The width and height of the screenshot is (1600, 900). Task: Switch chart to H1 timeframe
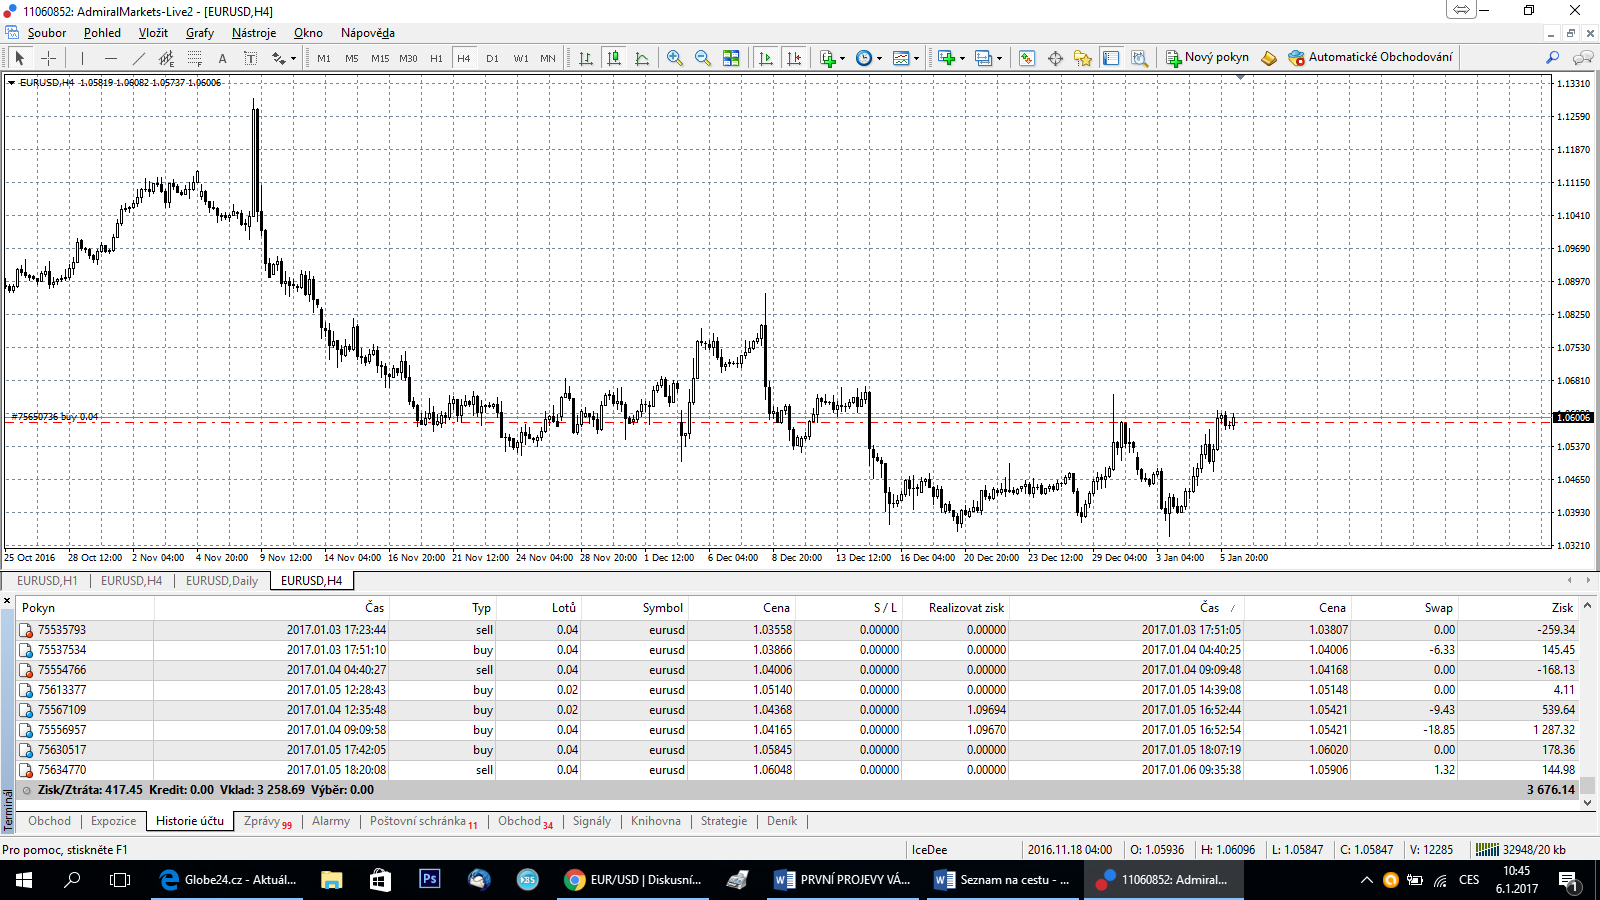pyautogui.click(x=436, y=58)
